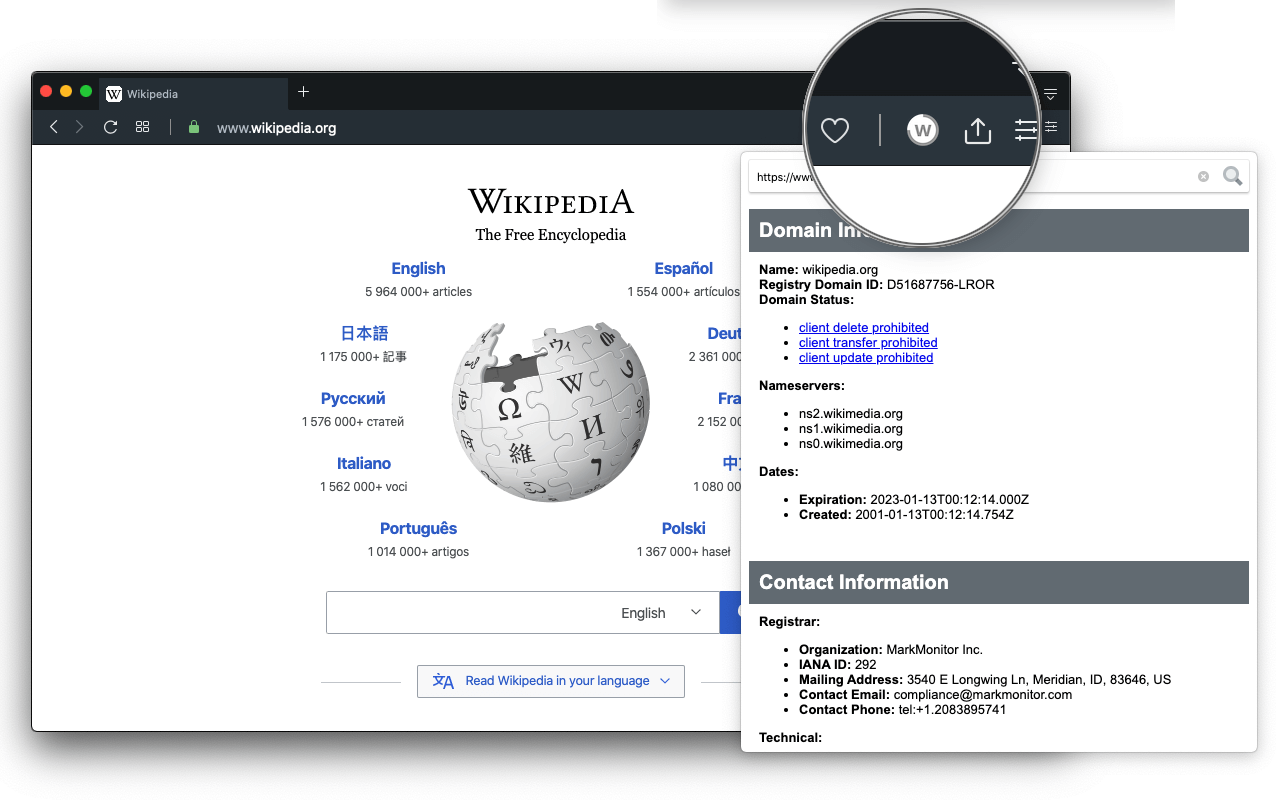Minimize the window with the yellow button
Image resolution: width=1280 pixels, height=800 pixels.
pos(66,91)
